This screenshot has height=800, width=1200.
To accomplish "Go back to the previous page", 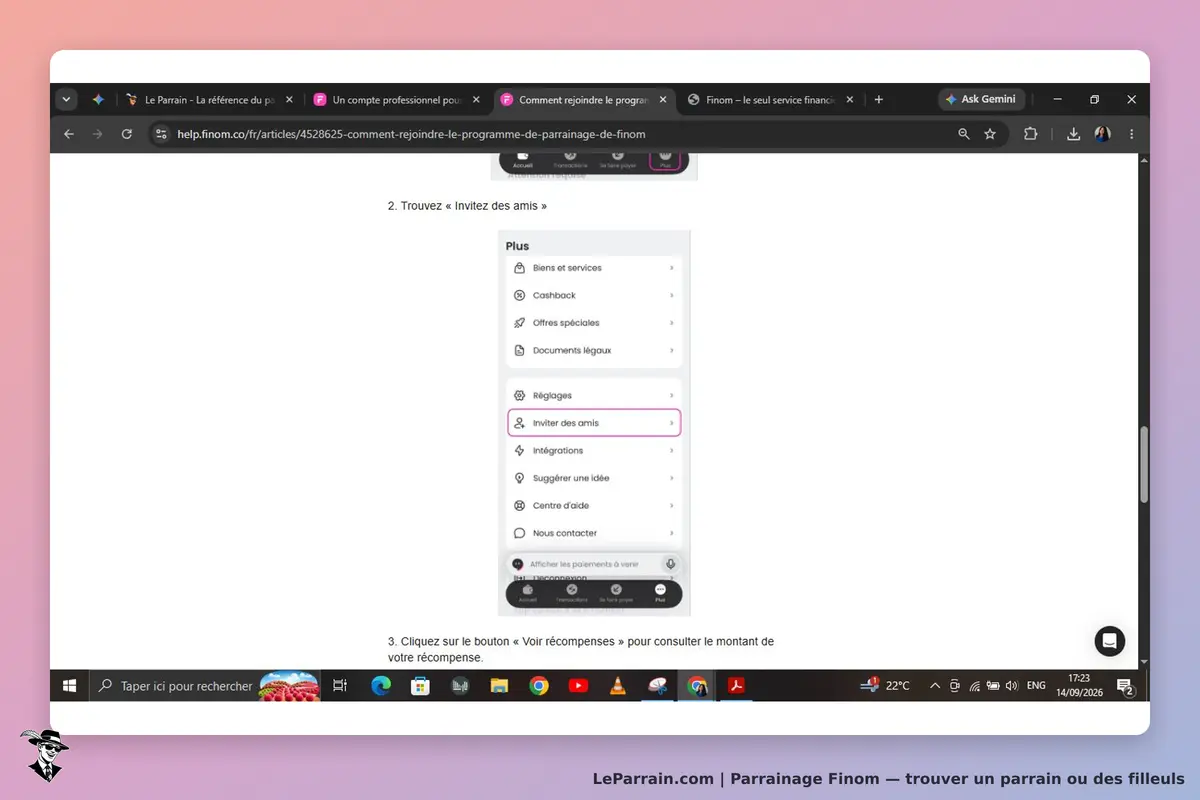I will click(x=69, y=134).
